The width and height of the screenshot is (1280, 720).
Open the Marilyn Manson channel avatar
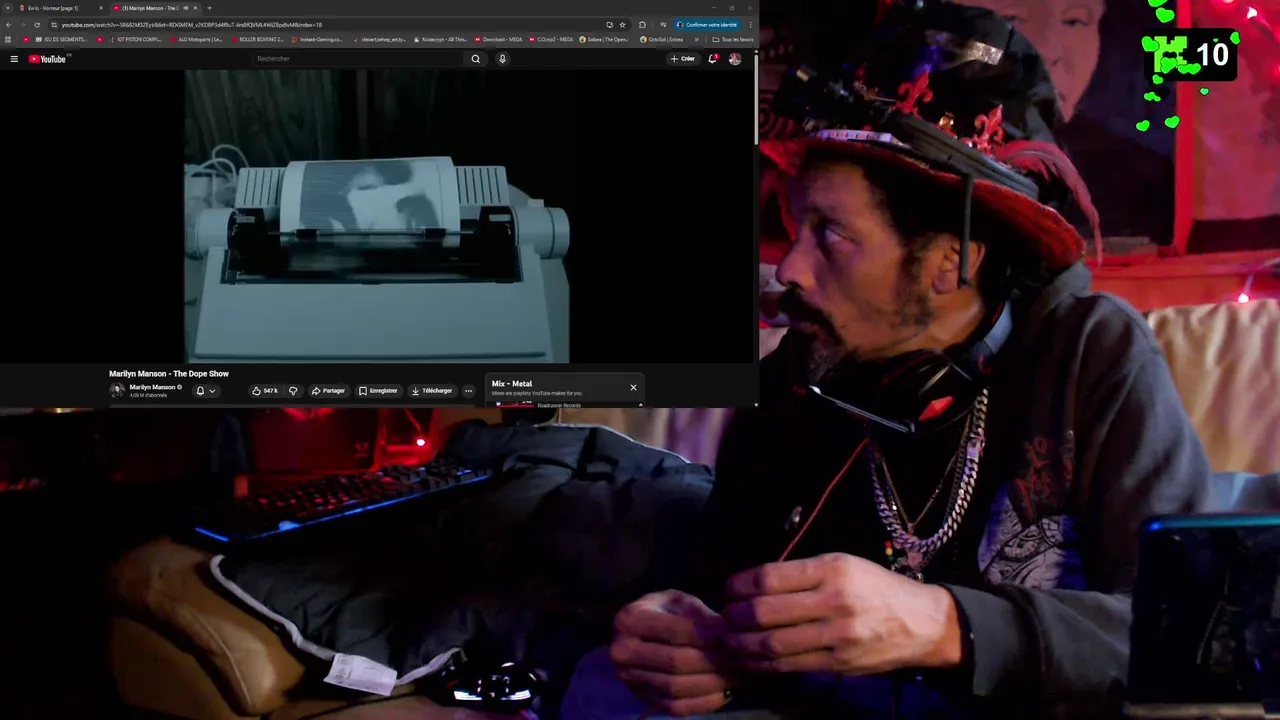pyautogui.click(x=117, y=391)
